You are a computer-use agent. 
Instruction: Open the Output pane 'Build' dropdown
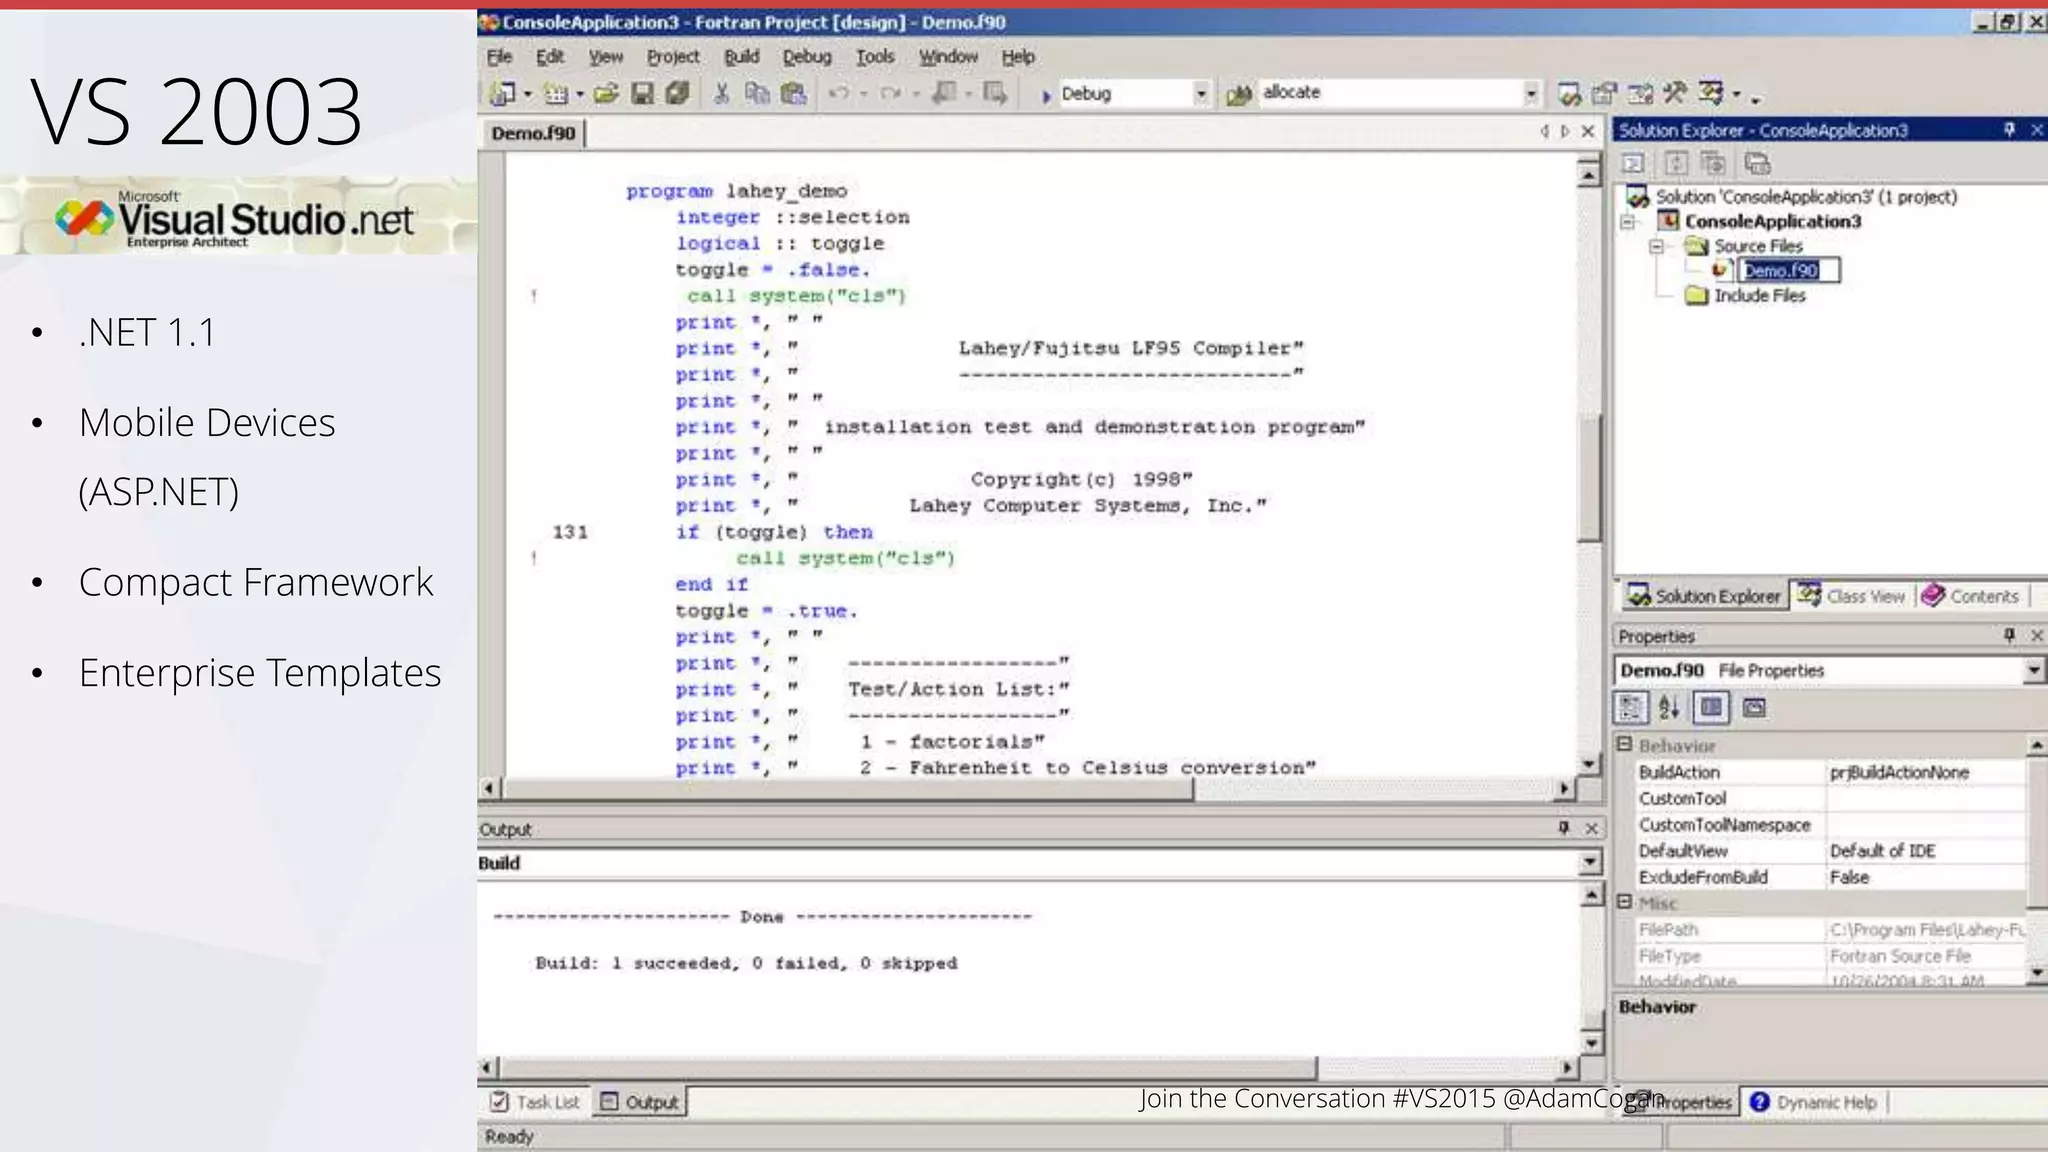click(1589, 863)
